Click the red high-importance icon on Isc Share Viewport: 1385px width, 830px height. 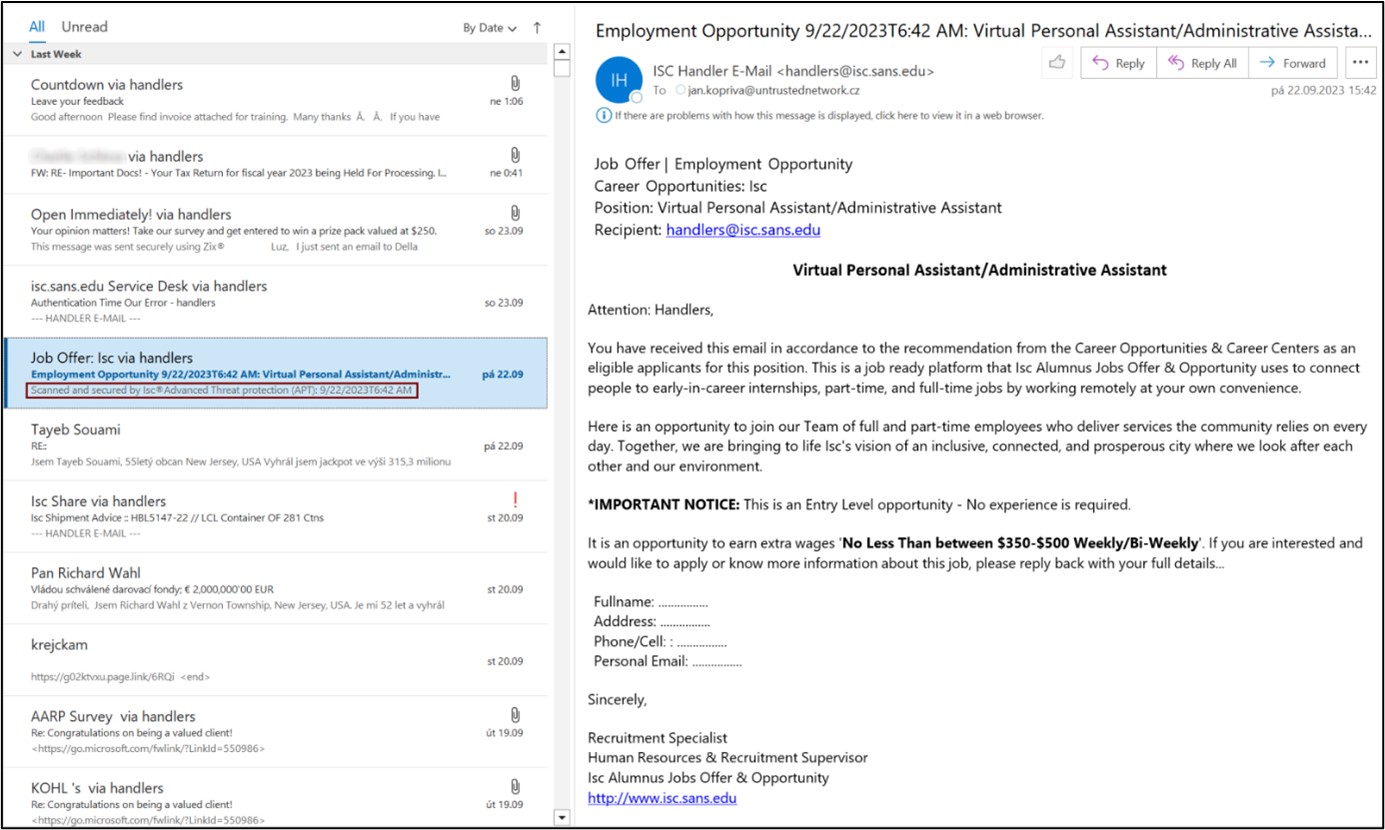coord(515,499)
